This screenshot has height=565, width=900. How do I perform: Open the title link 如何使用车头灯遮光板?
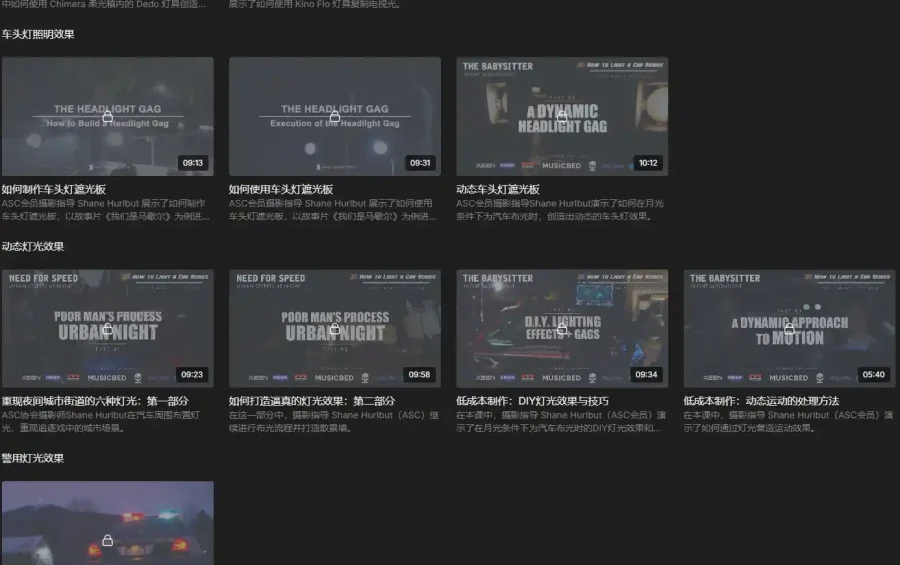[281, 189]
